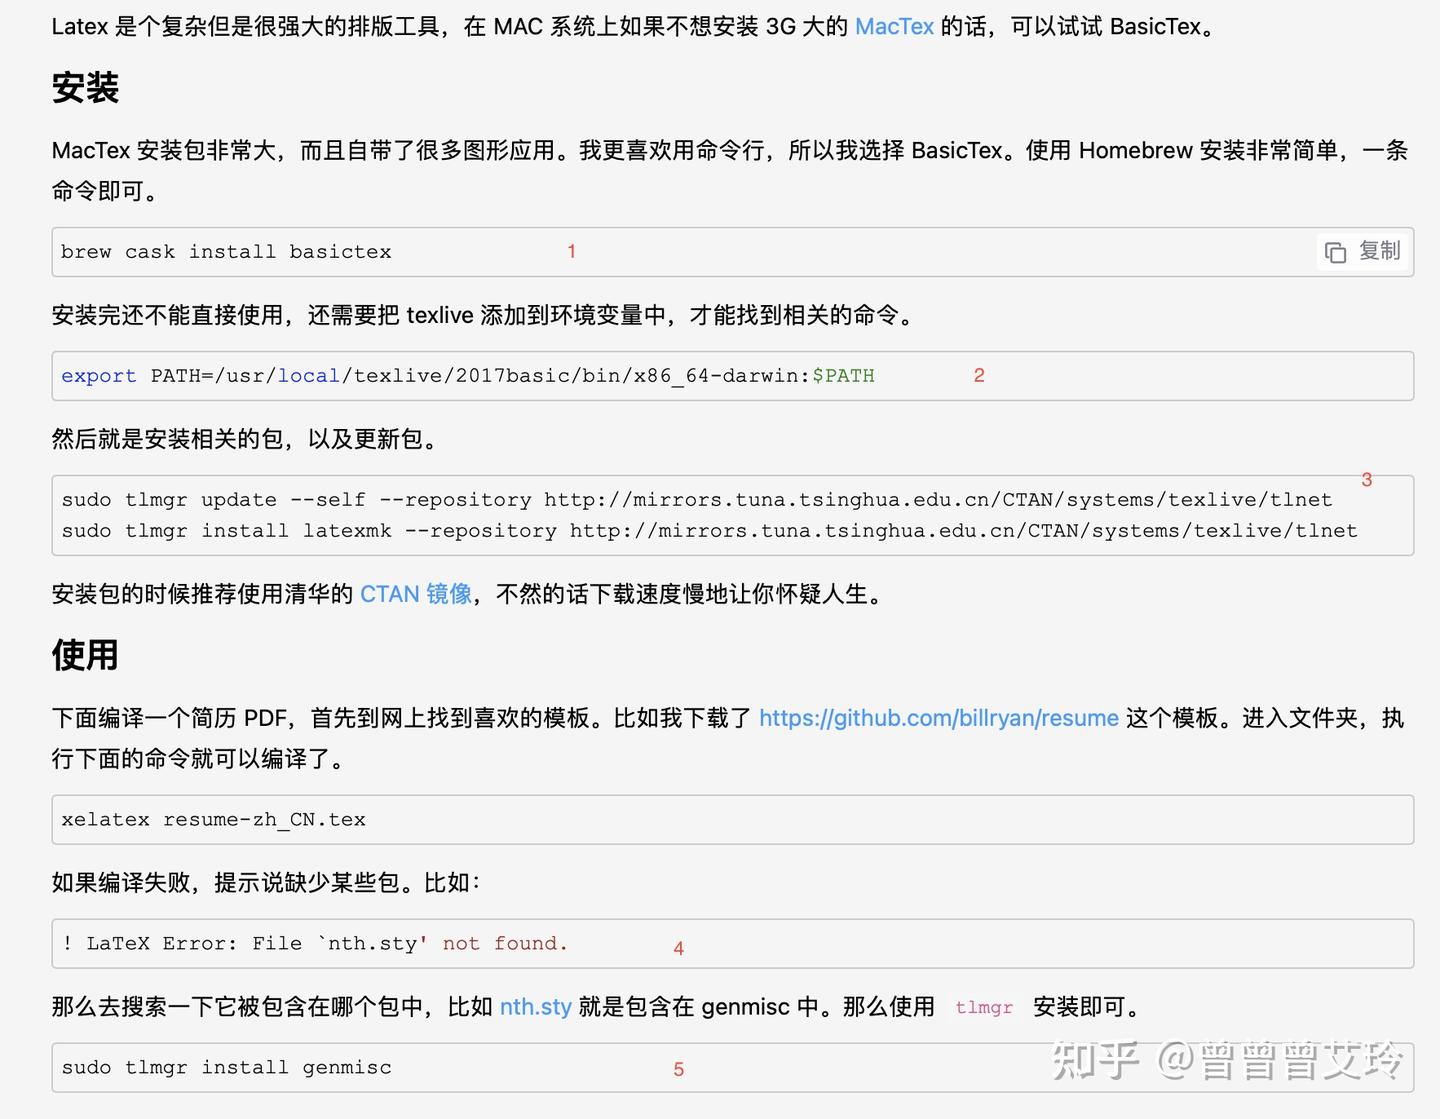The width and height of the screenshot is (1440, 1119).
Task: Open the CTAN 镜像 link
Action: (416, 594)
